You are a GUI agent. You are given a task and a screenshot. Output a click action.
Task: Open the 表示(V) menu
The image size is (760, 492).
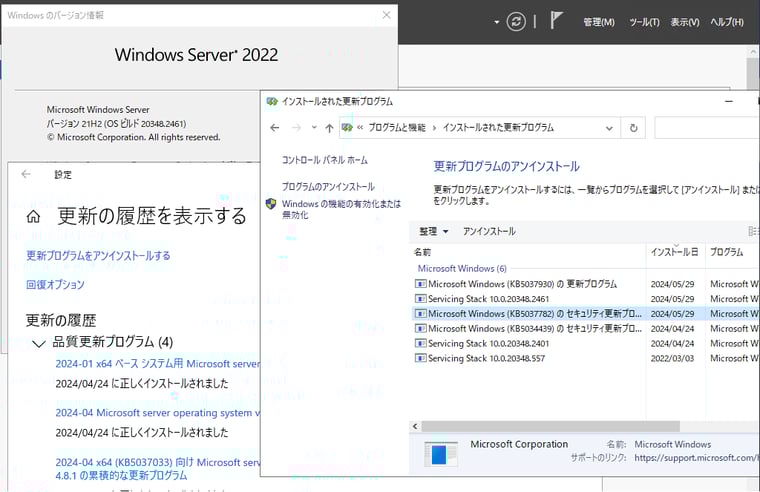(685, 22)
